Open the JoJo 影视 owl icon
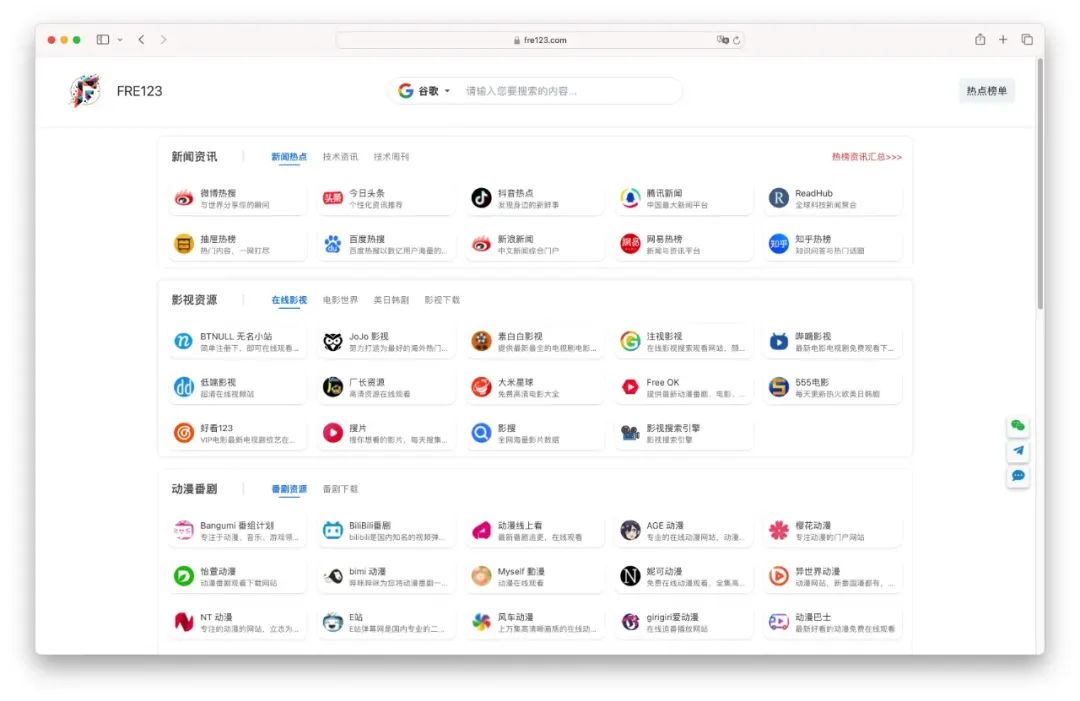This screenshot has height=701, width=1080. tap(333, 342)
